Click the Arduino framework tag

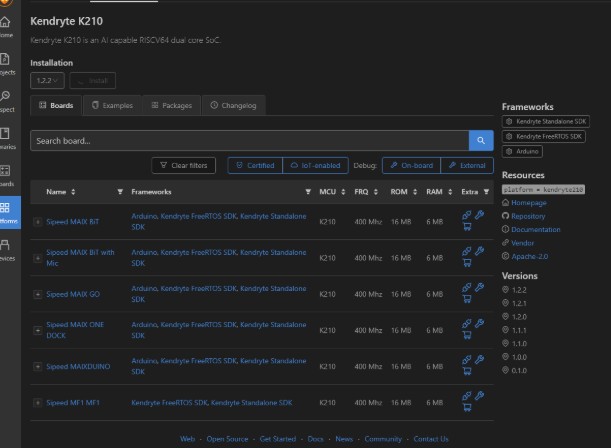(x=522, y=151)
